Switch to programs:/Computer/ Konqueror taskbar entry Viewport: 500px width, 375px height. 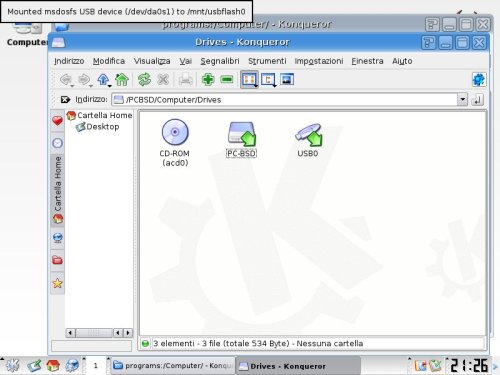point(172,366)
